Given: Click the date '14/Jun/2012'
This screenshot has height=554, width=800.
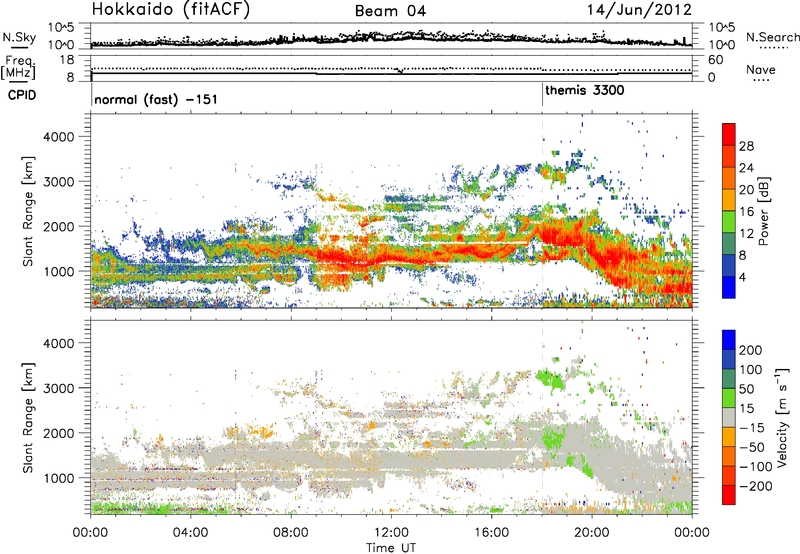Looking at the screenshot, I should [639, 10].
